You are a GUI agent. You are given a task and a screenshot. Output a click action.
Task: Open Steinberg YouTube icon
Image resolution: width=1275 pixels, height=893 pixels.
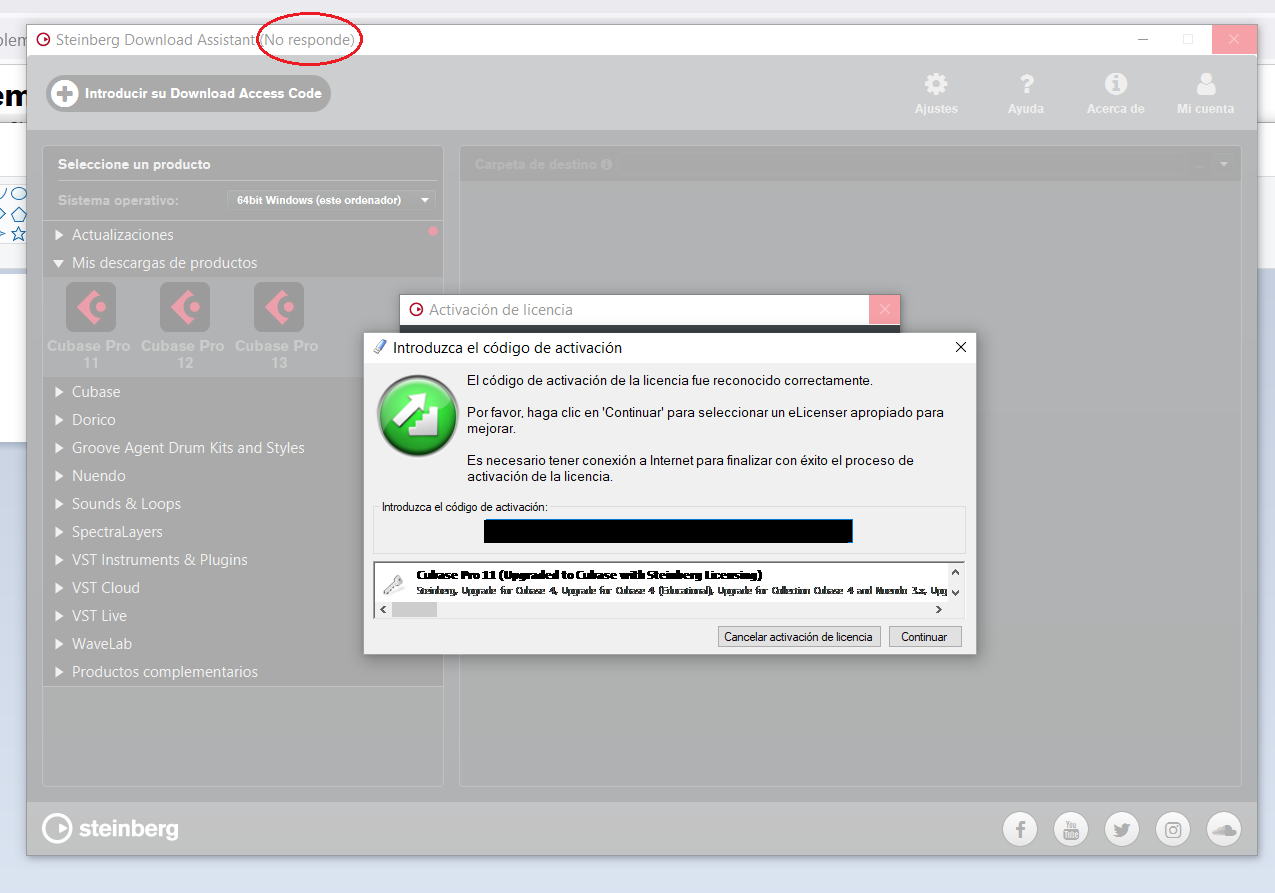pos(1071,829)
